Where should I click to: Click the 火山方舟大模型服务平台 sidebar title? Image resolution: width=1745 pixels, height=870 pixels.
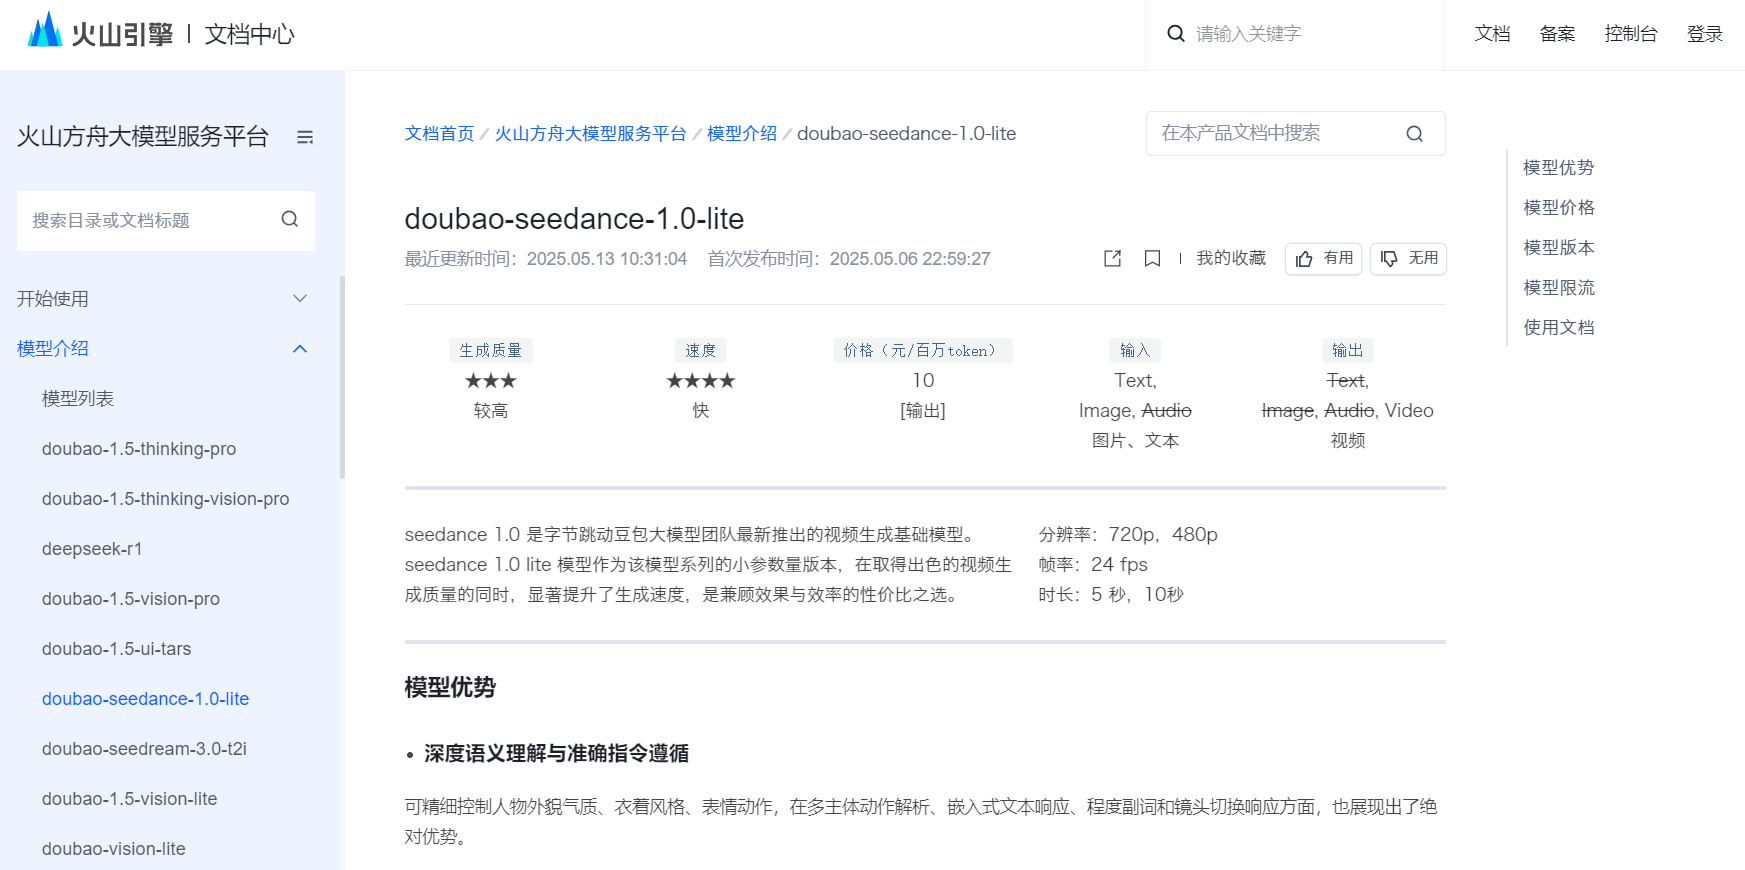pyautogui.click(x=143, y=136)
